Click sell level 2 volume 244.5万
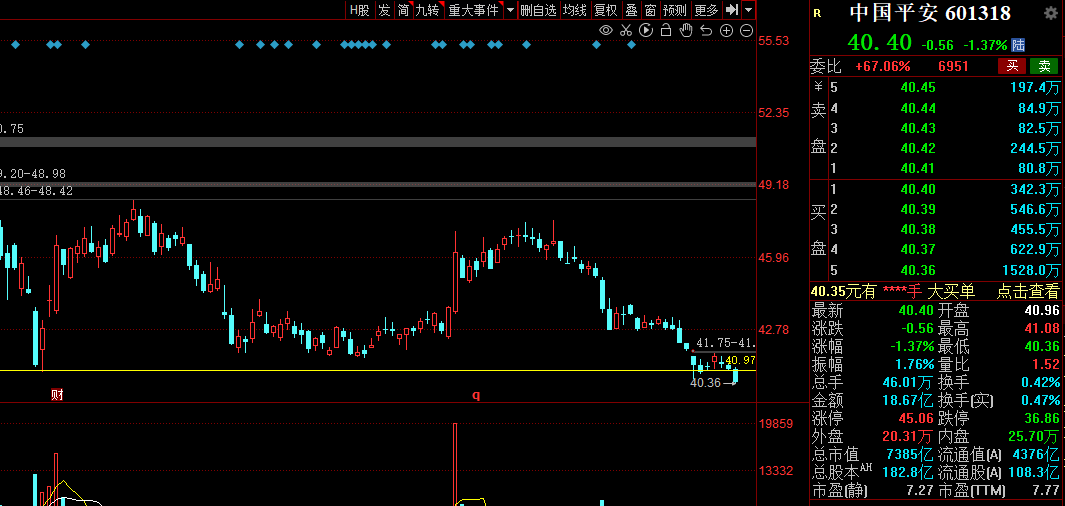1065x506 pixels. tap(1036, 148)
